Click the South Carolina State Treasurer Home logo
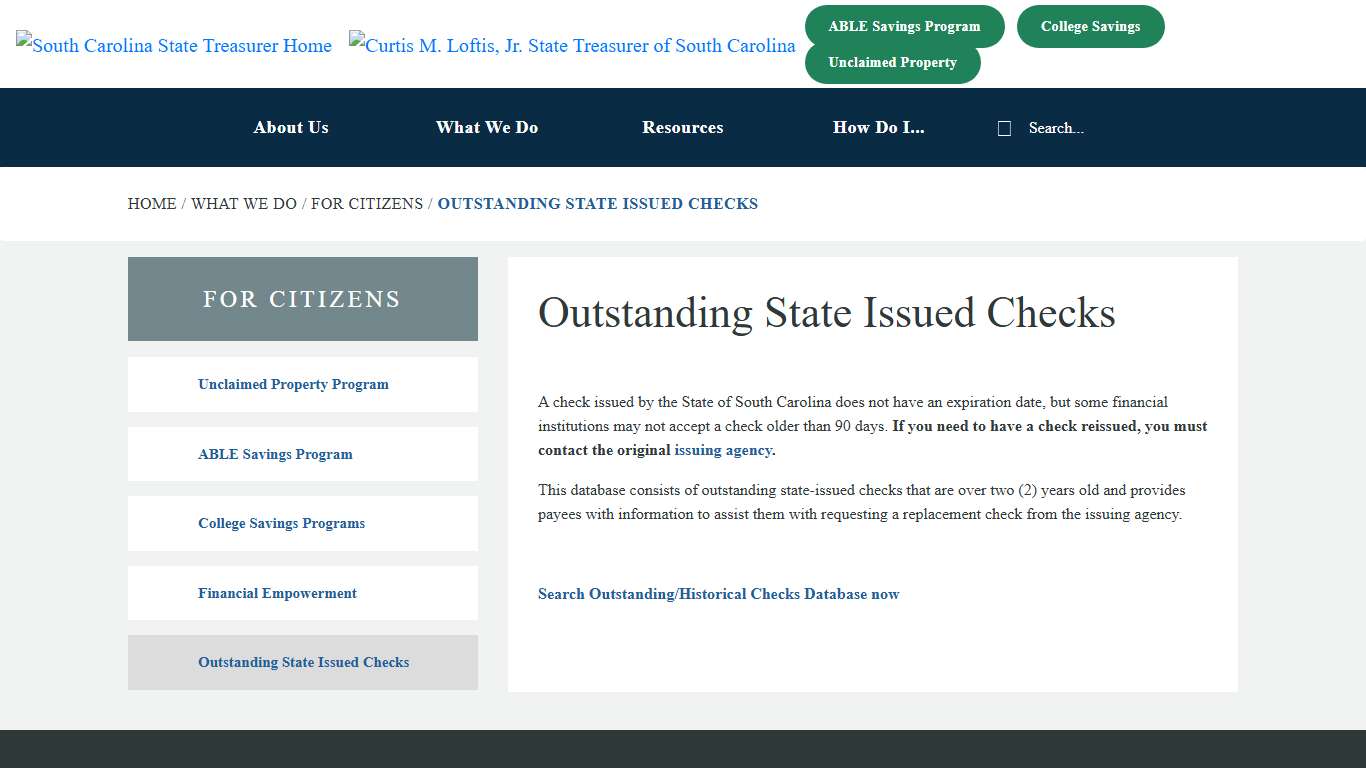 tap(174, 45)
